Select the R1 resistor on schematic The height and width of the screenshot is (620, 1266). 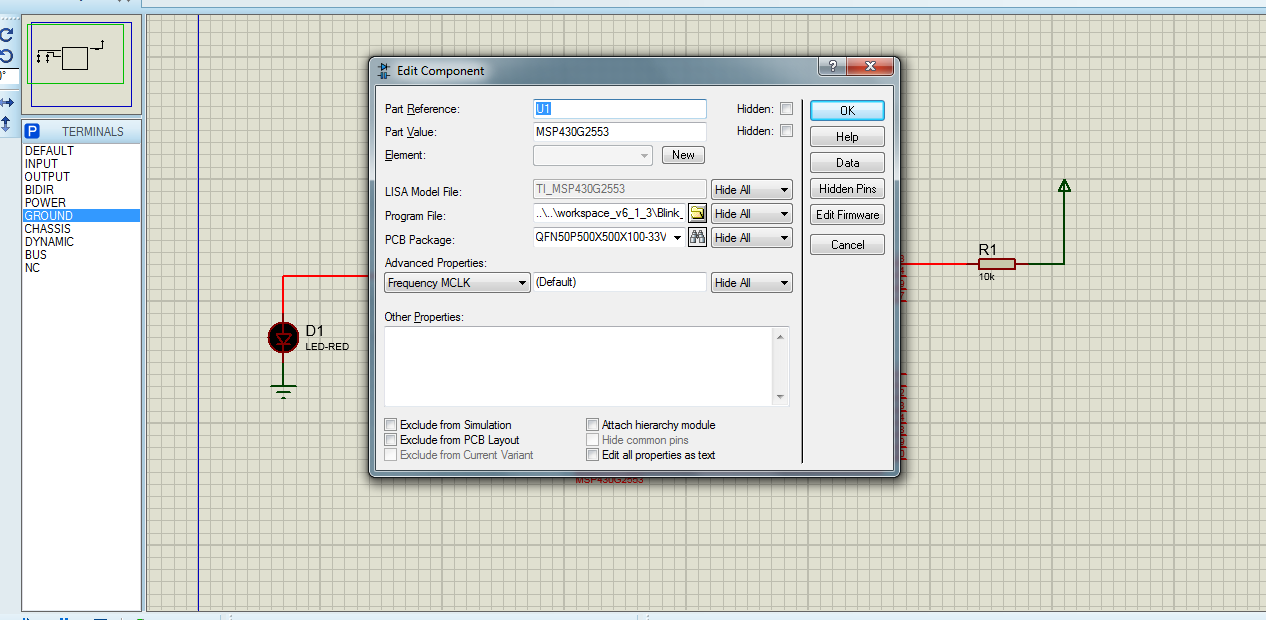coord(996,264)
